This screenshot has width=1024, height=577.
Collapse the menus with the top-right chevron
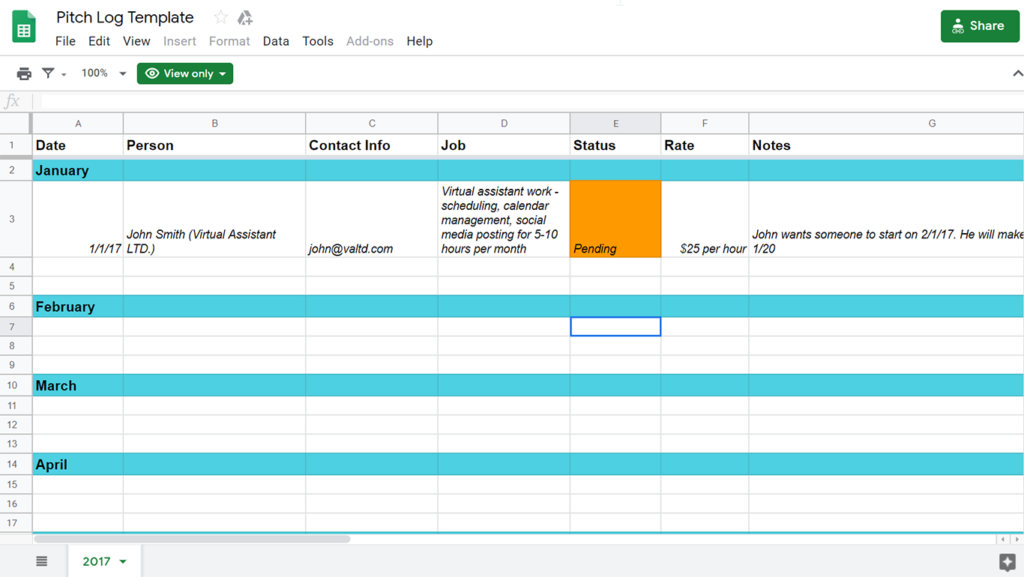pyautogui.click(x=1017, y=74)
